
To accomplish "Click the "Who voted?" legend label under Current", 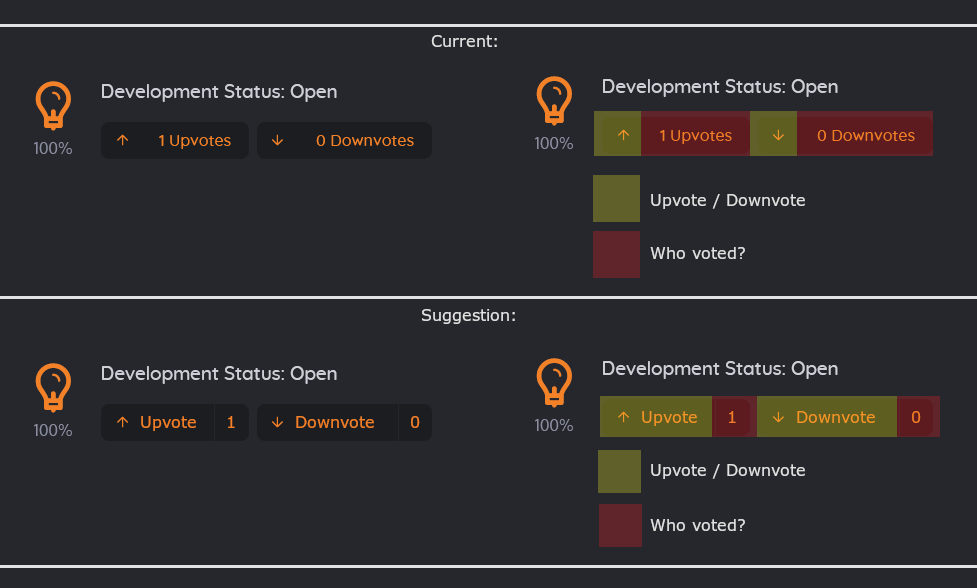I will tap(698, 254).
